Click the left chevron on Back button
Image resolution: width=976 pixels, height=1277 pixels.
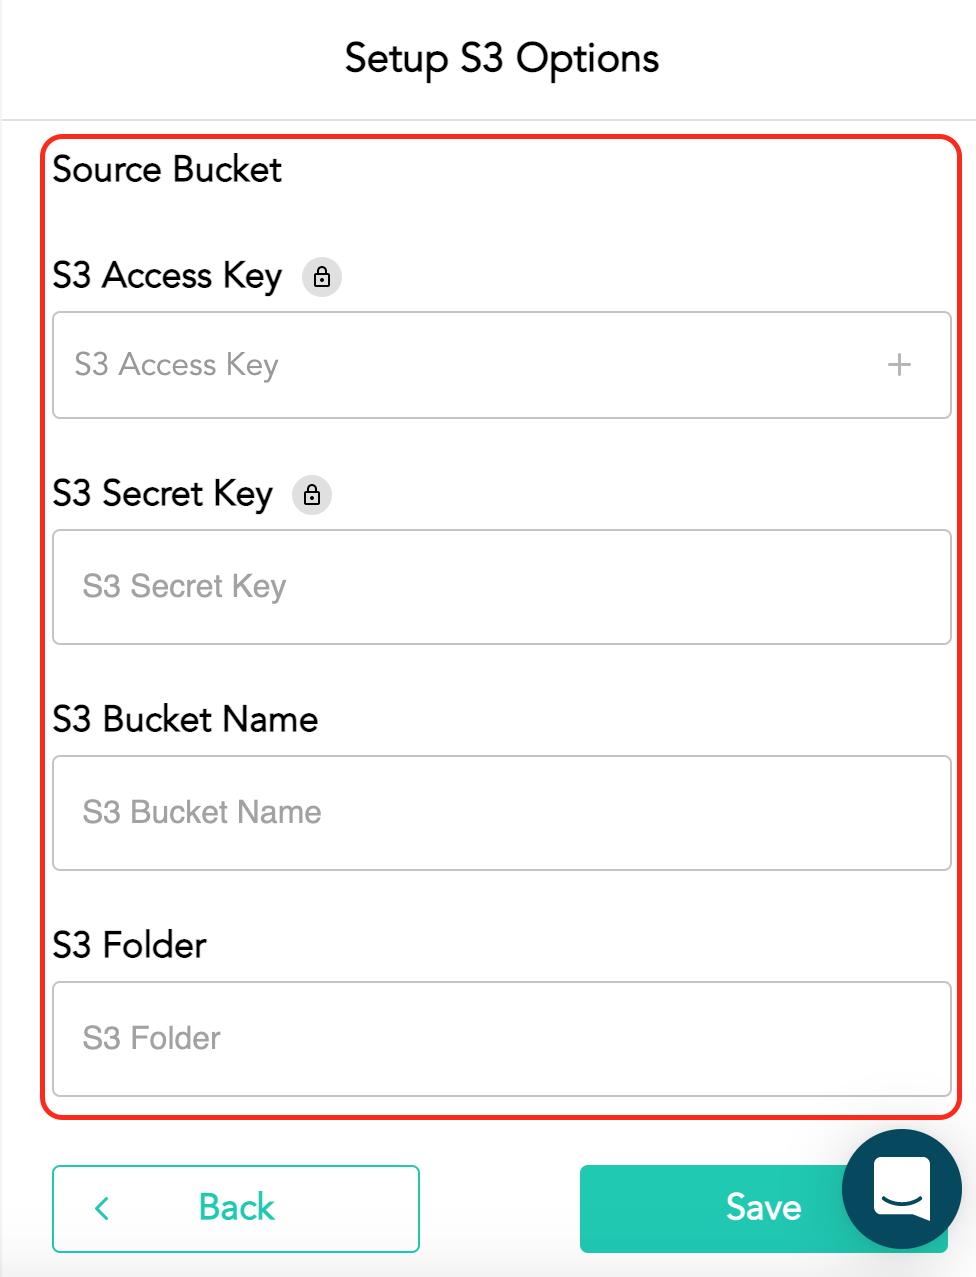coord(102,1208)
